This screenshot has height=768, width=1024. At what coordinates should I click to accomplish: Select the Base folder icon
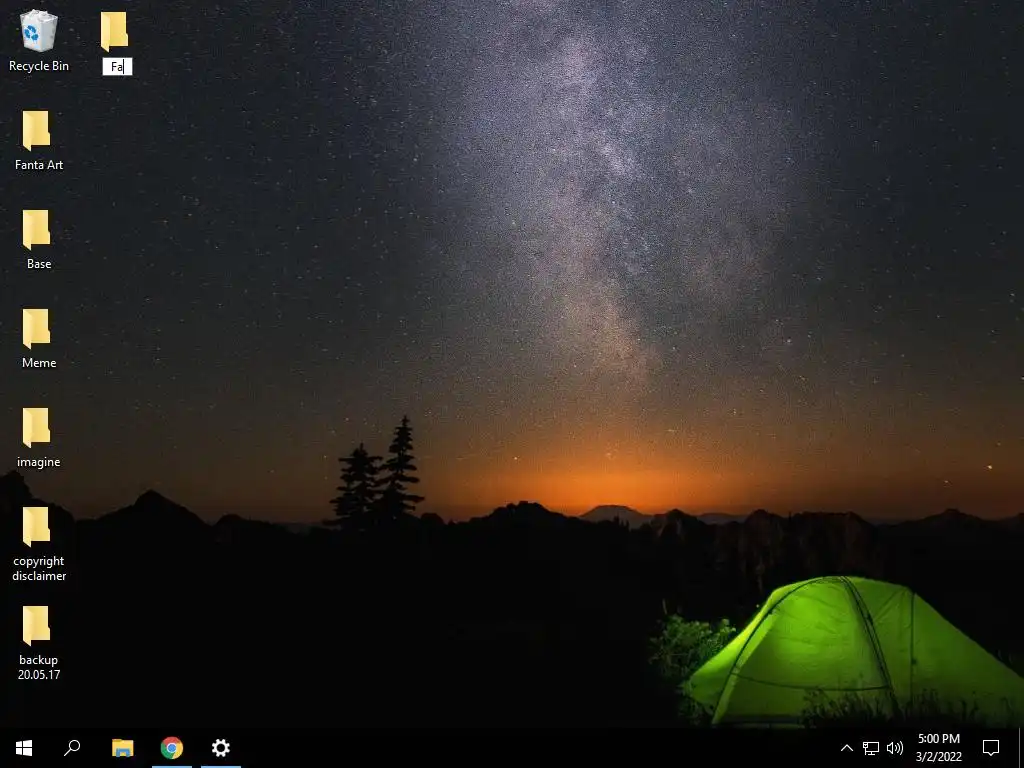point(37,230)
